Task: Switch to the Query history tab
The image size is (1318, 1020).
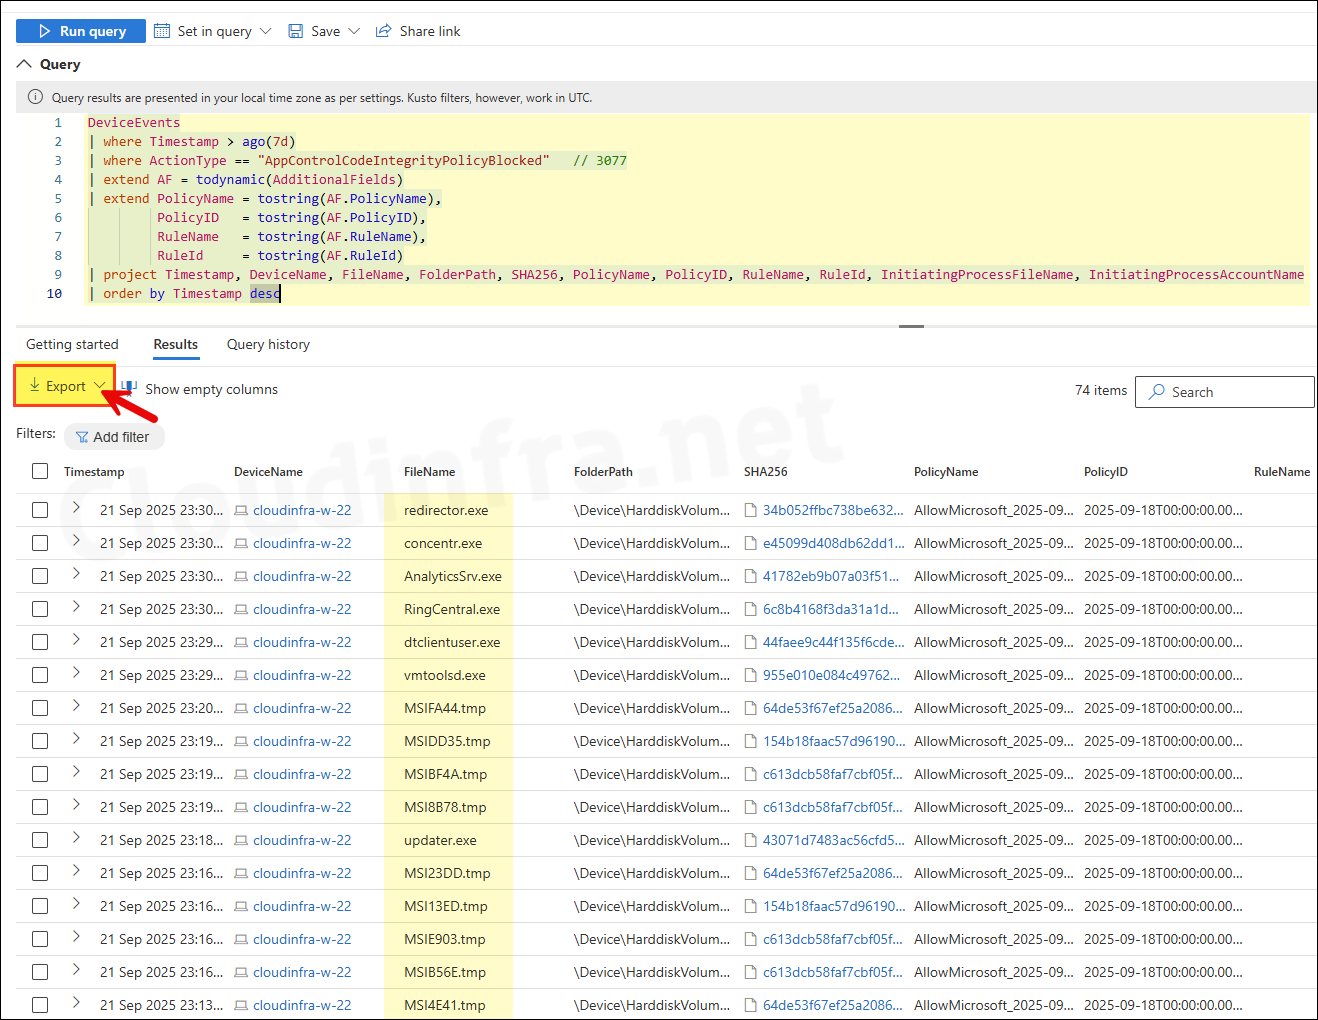Action: [268, 344]
